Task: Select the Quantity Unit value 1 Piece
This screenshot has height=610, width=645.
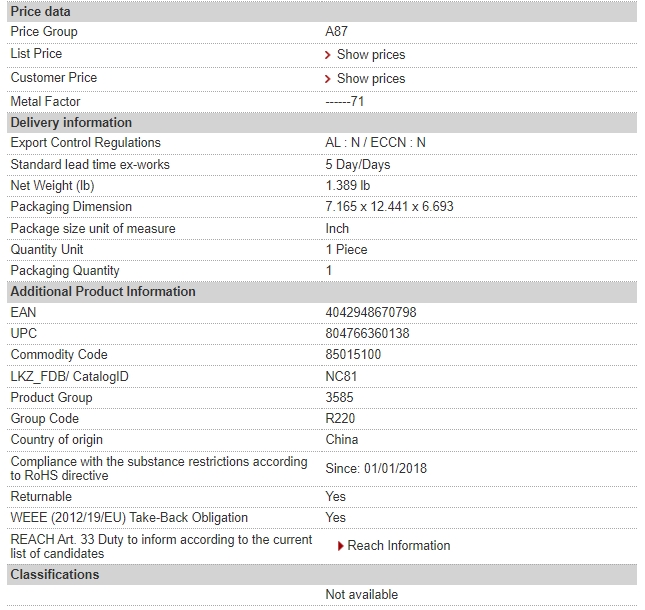Action: (346, 249)
